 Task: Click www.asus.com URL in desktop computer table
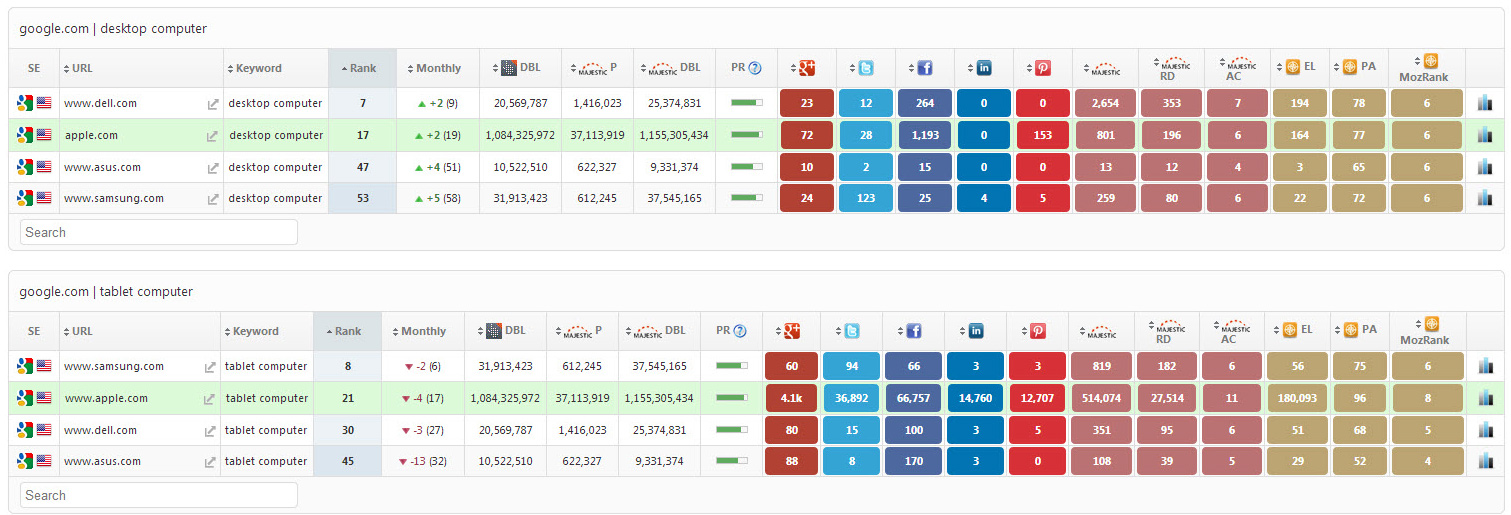coord(102,167)
